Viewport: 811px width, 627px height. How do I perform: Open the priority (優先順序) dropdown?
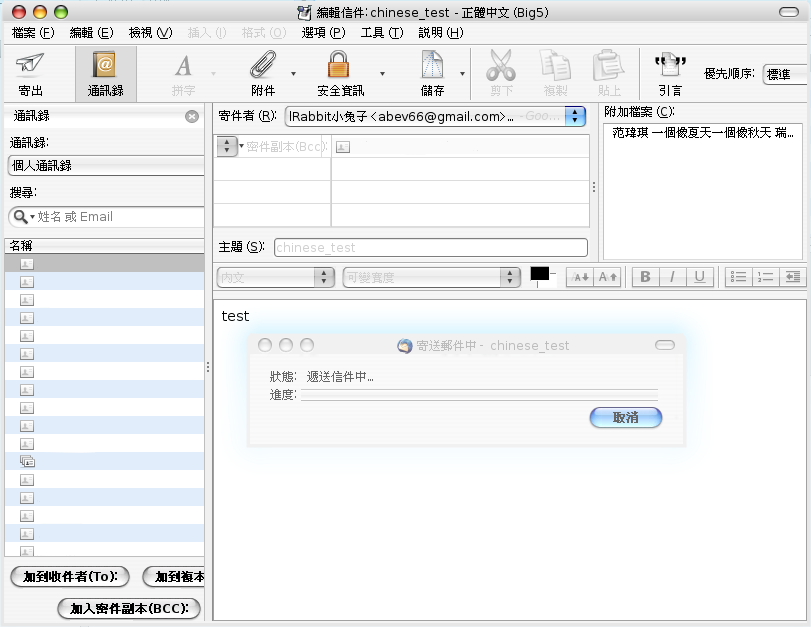coord(785,74)
